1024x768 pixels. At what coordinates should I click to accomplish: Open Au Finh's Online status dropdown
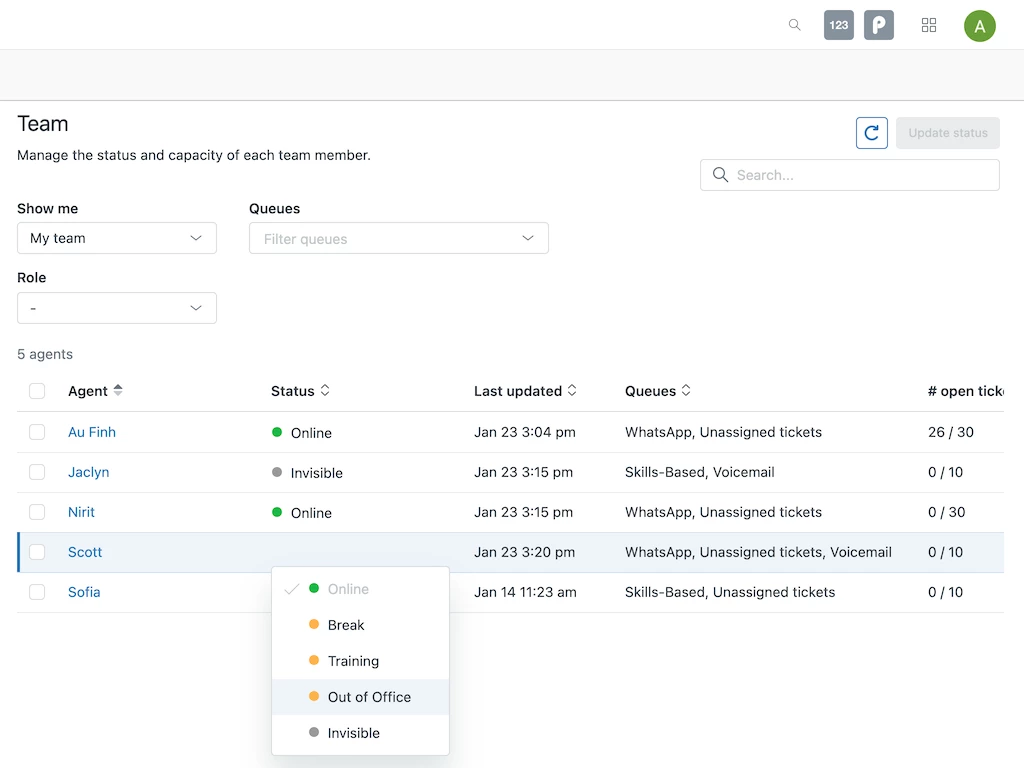coord(302,432)
